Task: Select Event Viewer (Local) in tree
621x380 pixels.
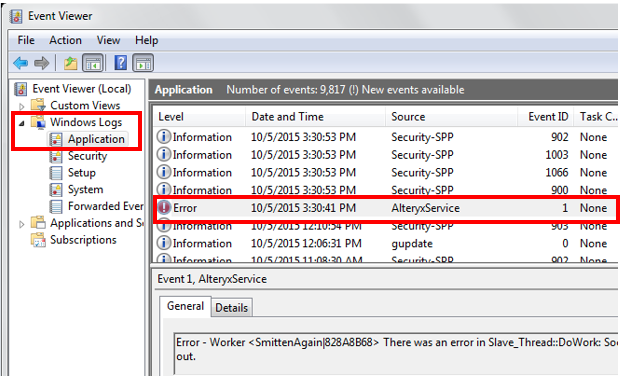Action: pos(82,89)
